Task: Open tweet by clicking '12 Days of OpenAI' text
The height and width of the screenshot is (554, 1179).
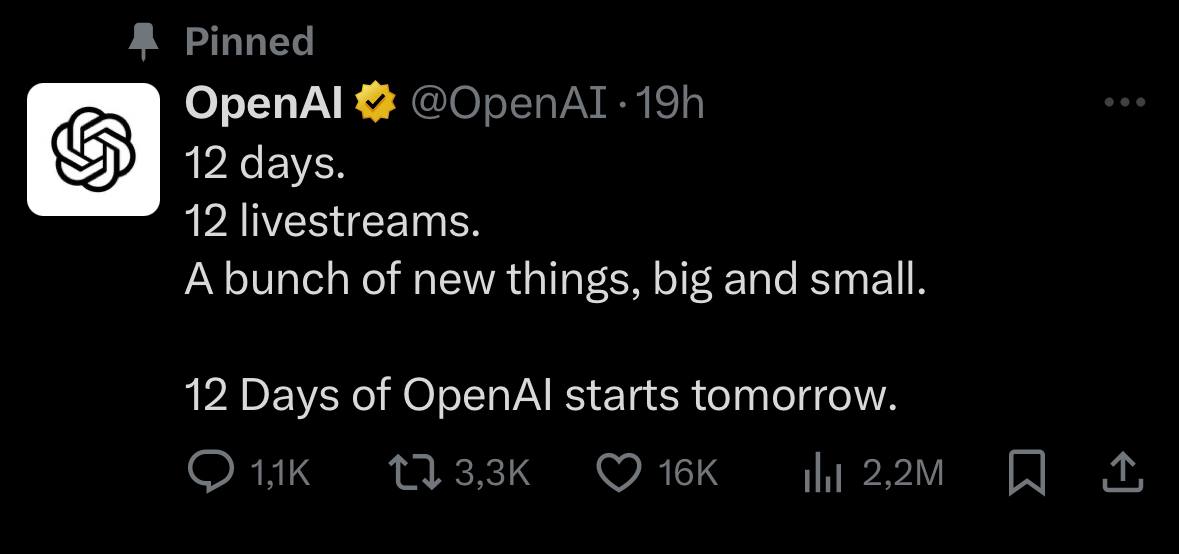Action: point(370,397)
